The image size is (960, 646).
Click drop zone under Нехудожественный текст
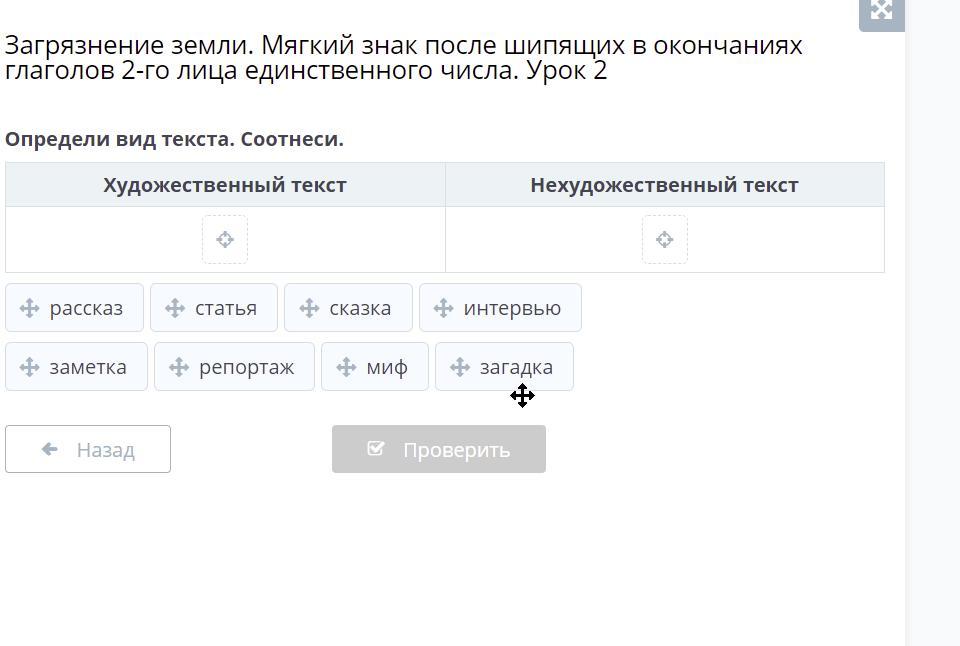665,240
